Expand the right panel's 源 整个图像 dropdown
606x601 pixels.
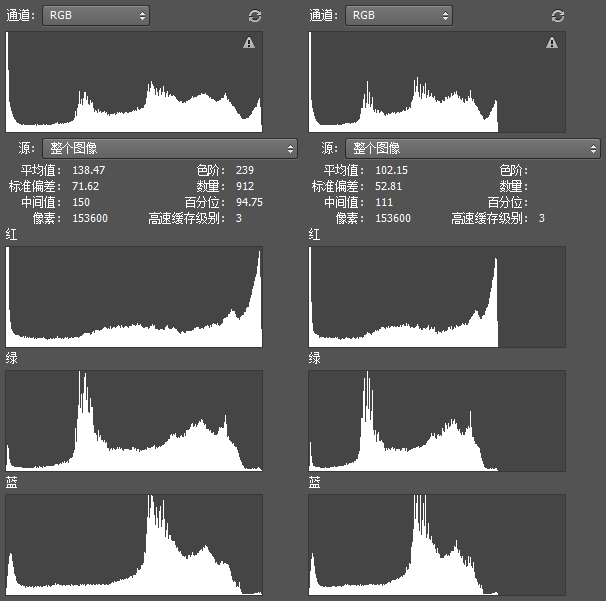pos(472,148)
